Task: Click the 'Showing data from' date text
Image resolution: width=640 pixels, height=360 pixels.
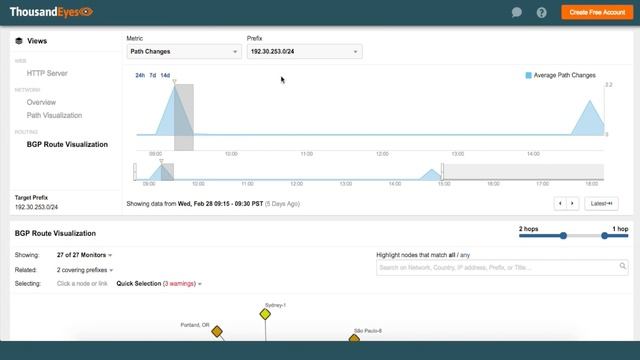Action: (x=213, y=204)
